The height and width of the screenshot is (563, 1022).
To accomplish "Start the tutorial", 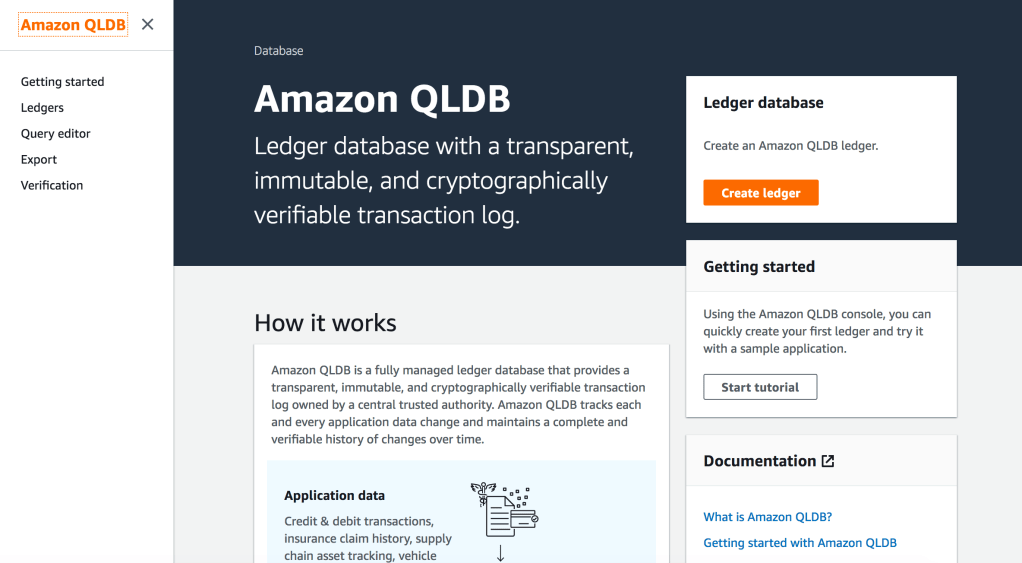I will coord(760,387).
